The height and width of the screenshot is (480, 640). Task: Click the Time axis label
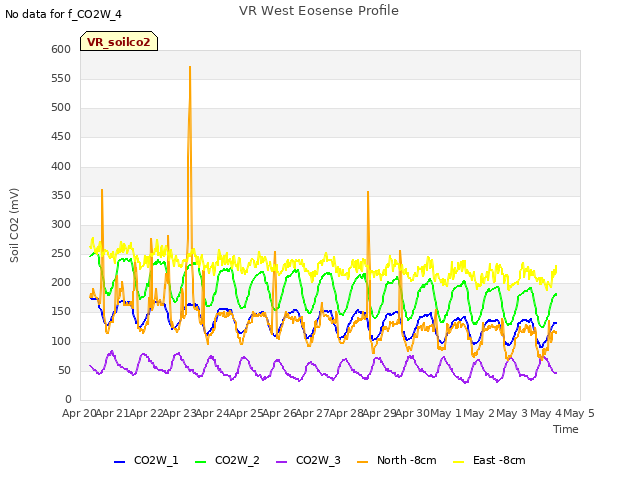566,429
